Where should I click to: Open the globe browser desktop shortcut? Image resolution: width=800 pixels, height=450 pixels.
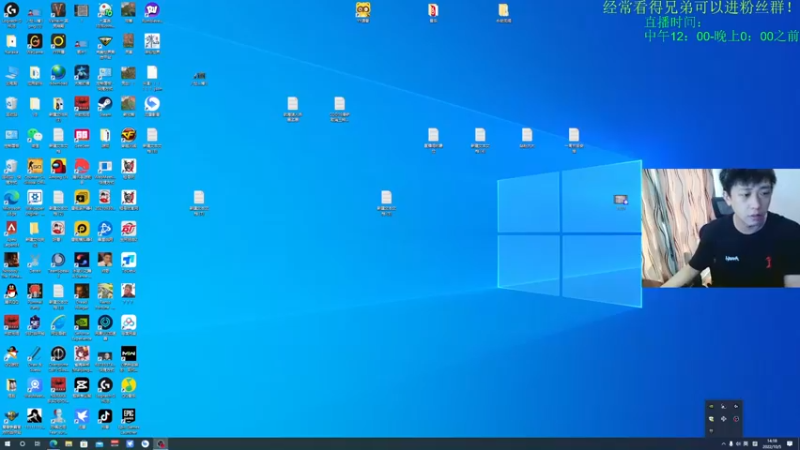coord(58,73)
